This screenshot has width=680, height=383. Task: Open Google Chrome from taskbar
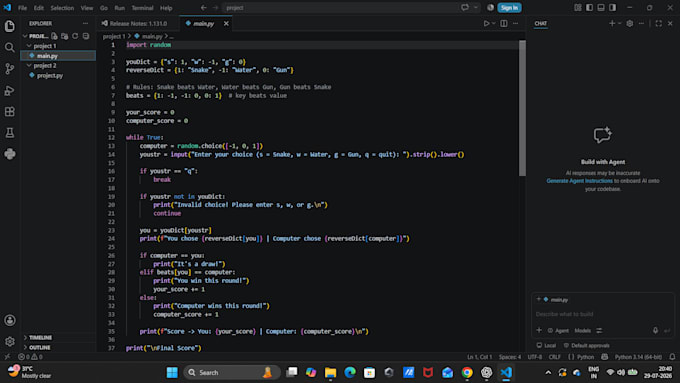(x=467, y=373)
